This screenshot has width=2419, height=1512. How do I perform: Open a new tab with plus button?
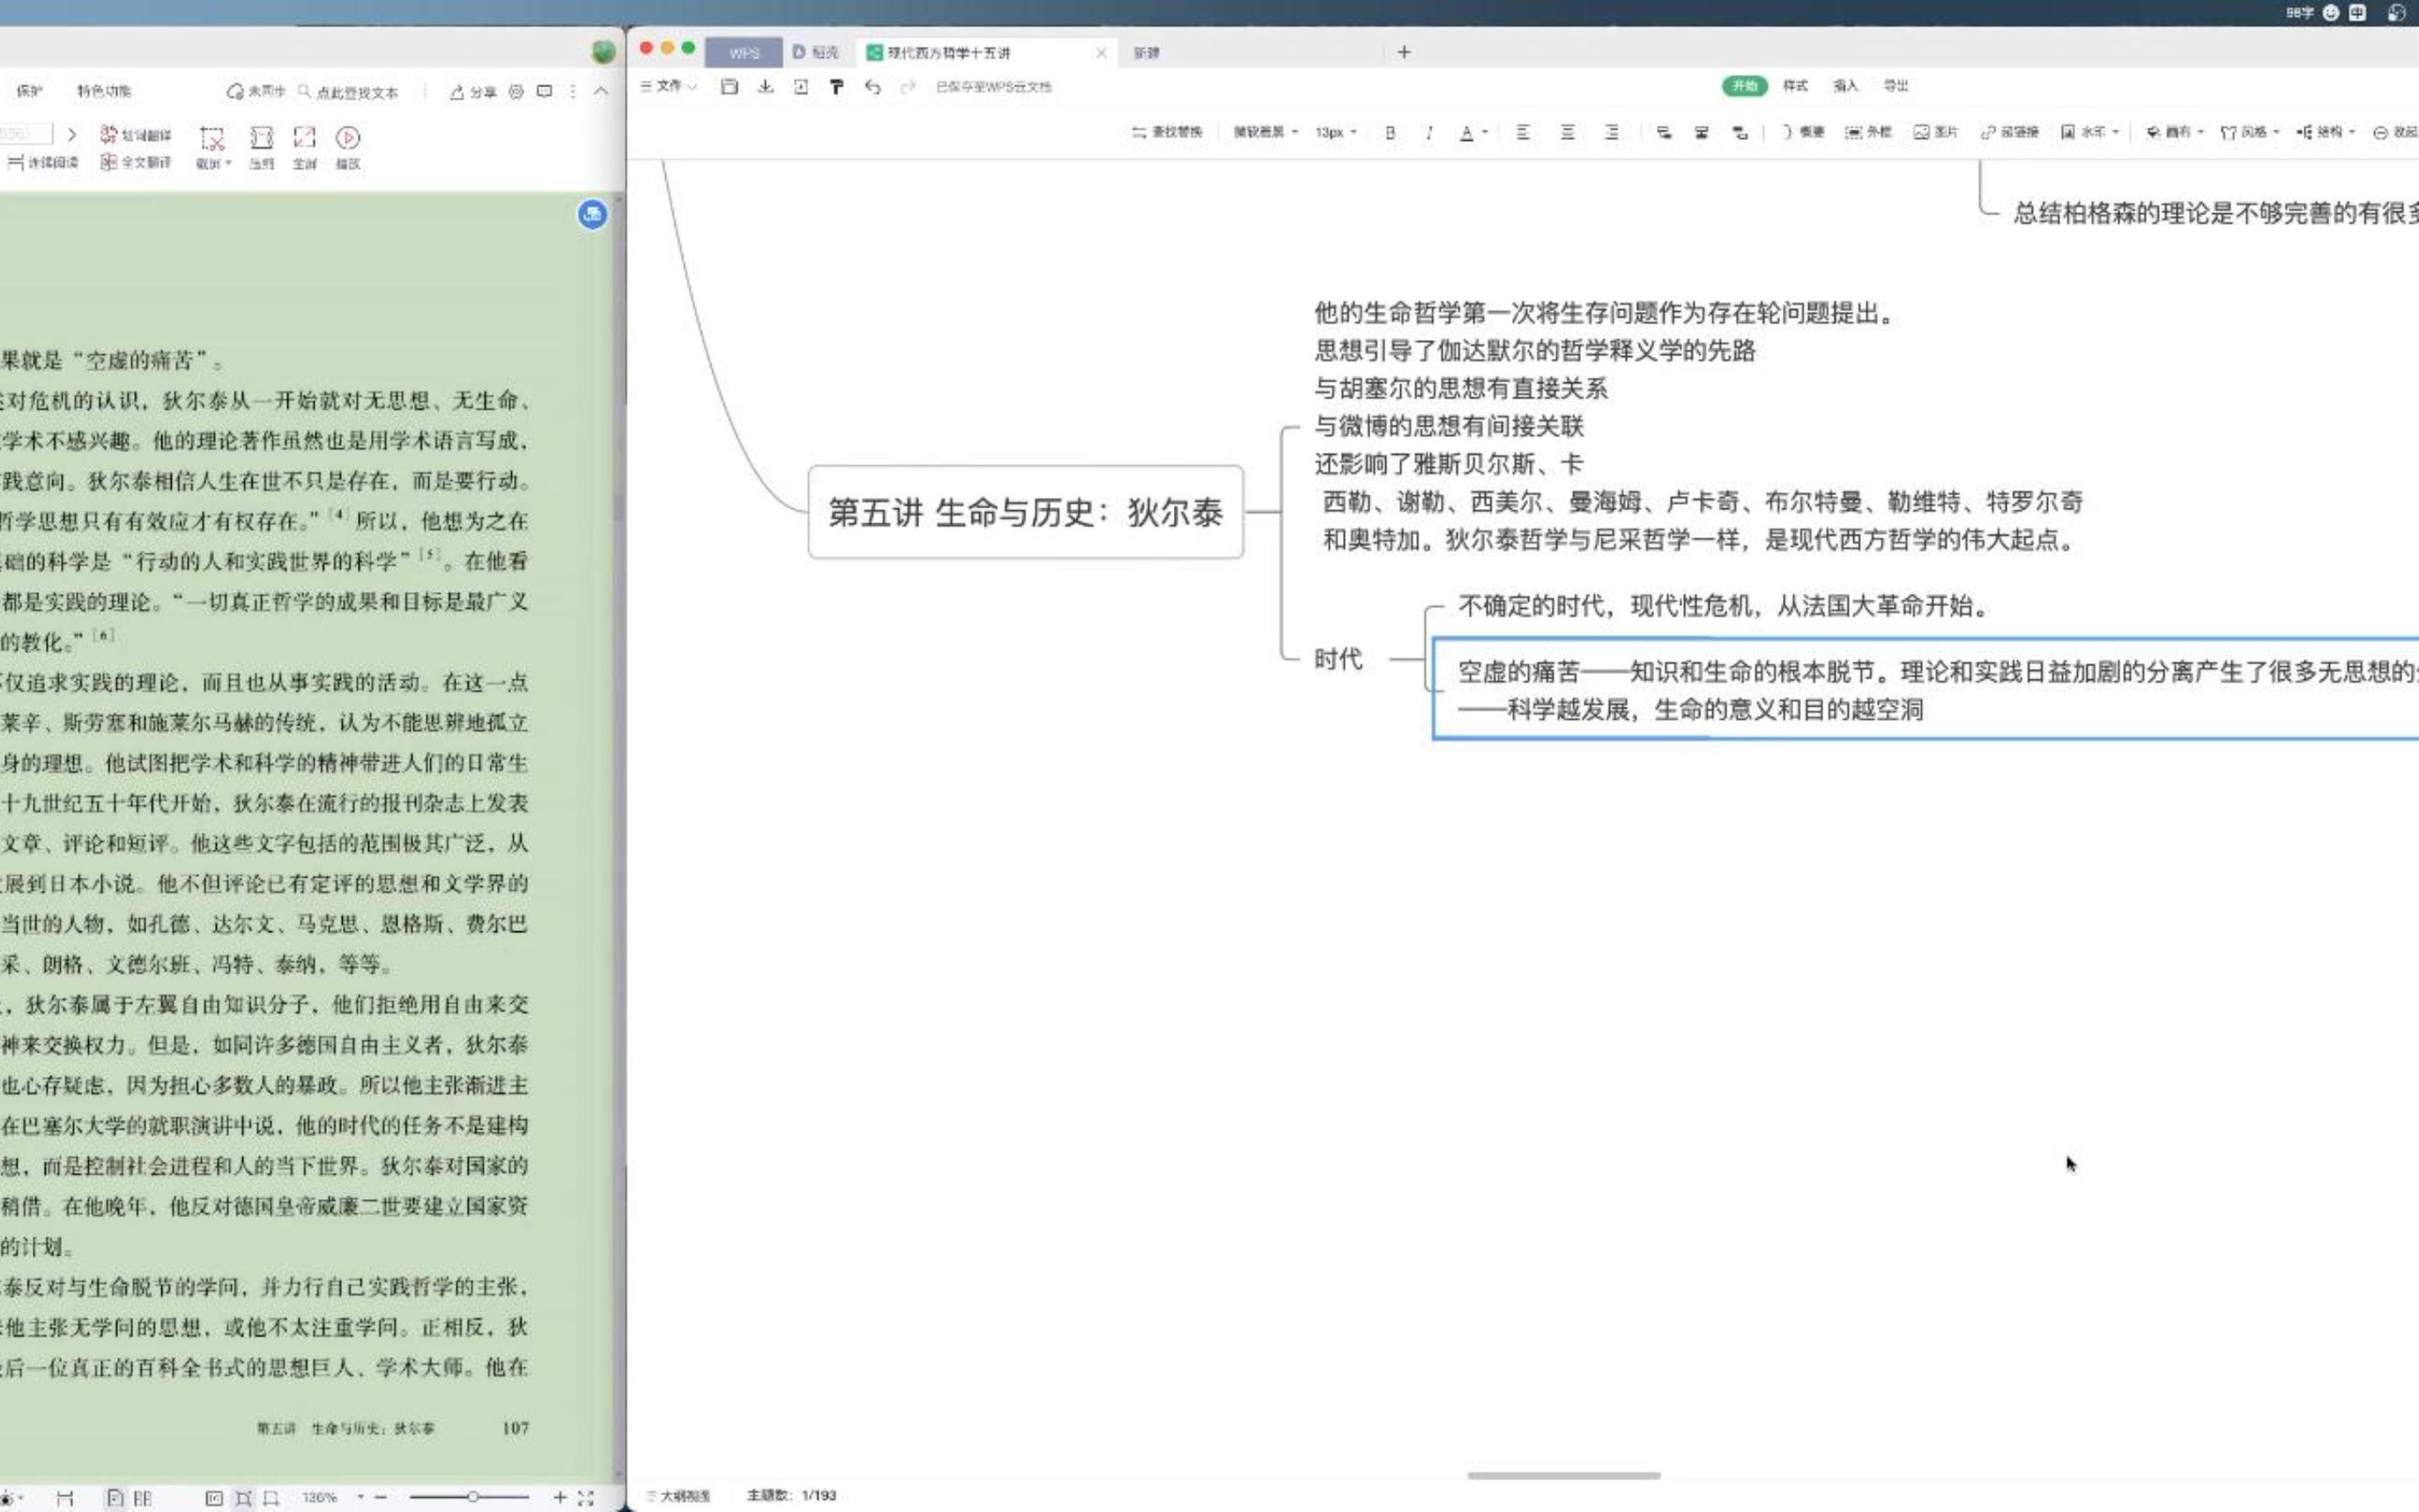tap(1404, 52)
